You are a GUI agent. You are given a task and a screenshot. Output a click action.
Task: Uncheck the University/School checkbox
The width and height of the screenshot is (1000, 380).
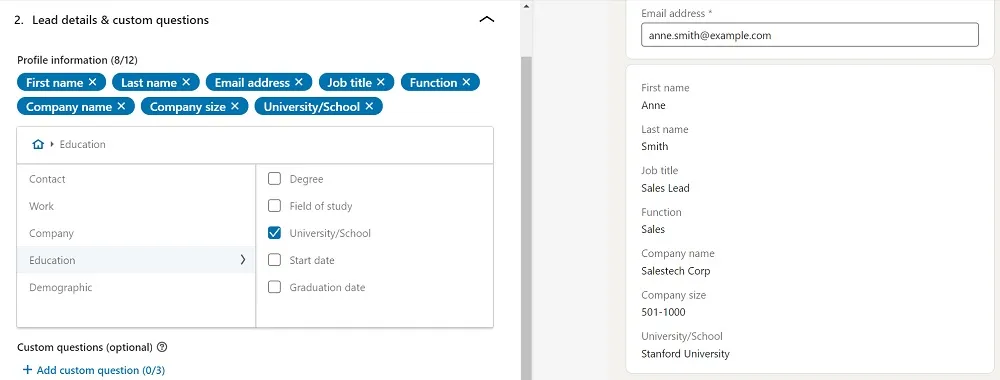coord(274,233)
